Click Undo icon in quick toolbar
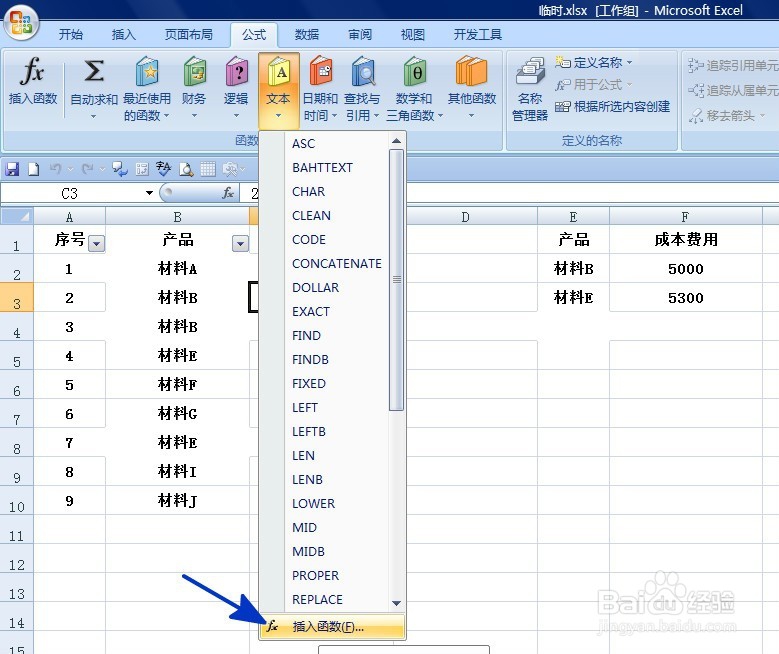This screenshot has height=654, width=779. (55, 169)
